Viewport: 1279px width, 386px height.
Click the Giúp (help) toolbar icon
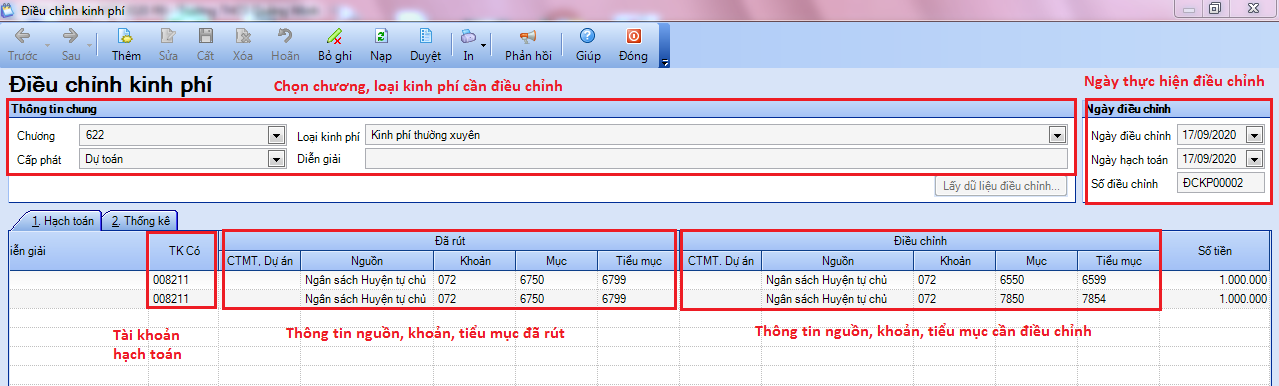588,36
